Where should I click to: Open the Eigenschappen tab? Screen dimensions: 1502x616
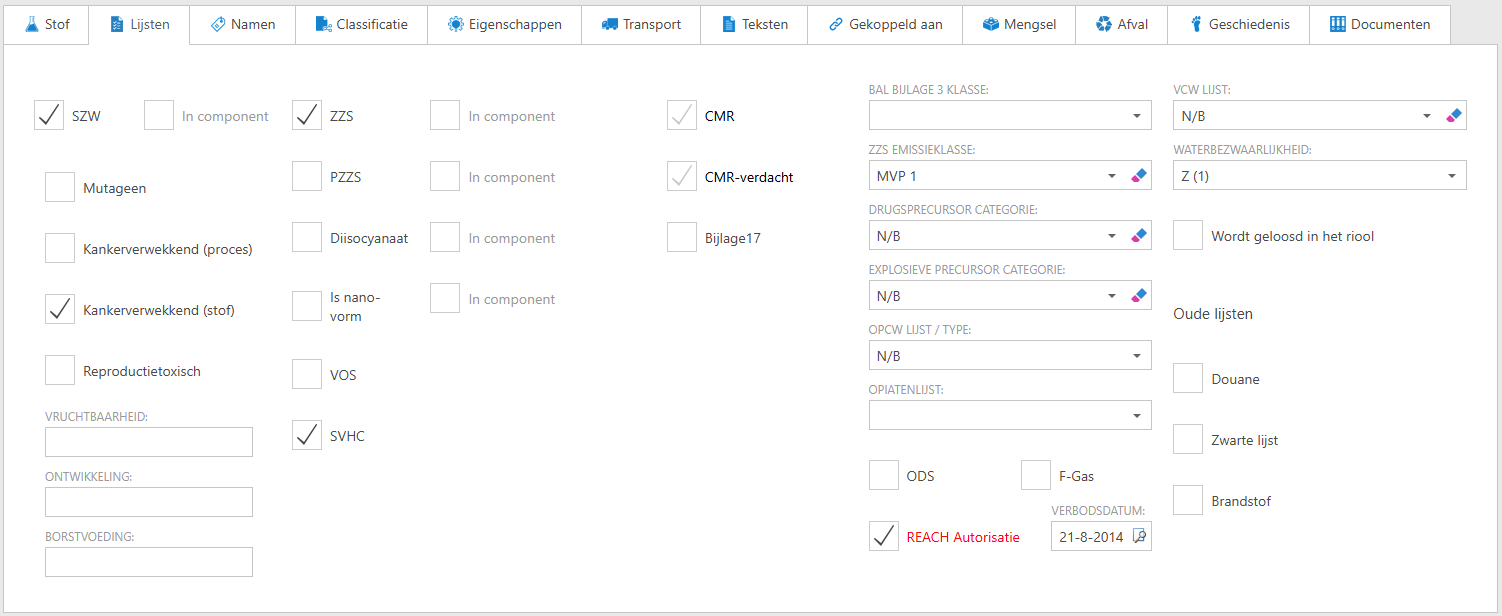504,24
